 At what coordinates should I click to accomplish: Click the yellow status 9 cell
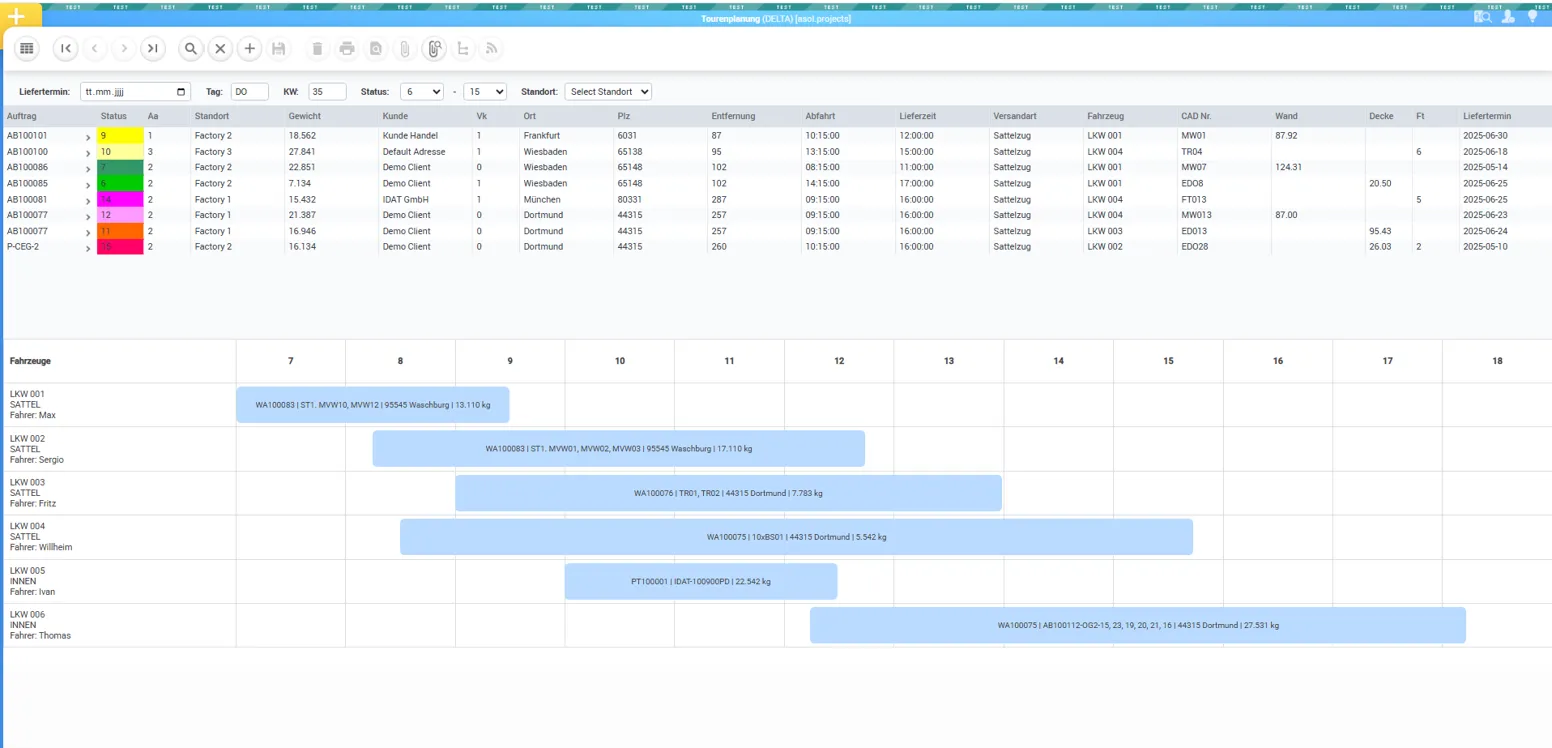[x=120, y=135]
